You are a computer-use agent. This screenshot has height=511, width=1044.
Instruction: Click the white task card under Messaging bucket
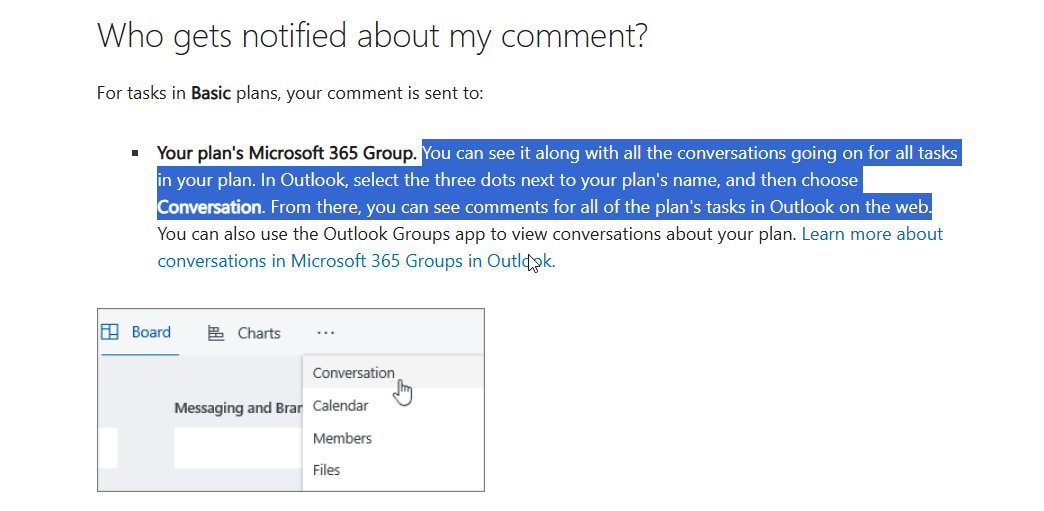[238, 448]
